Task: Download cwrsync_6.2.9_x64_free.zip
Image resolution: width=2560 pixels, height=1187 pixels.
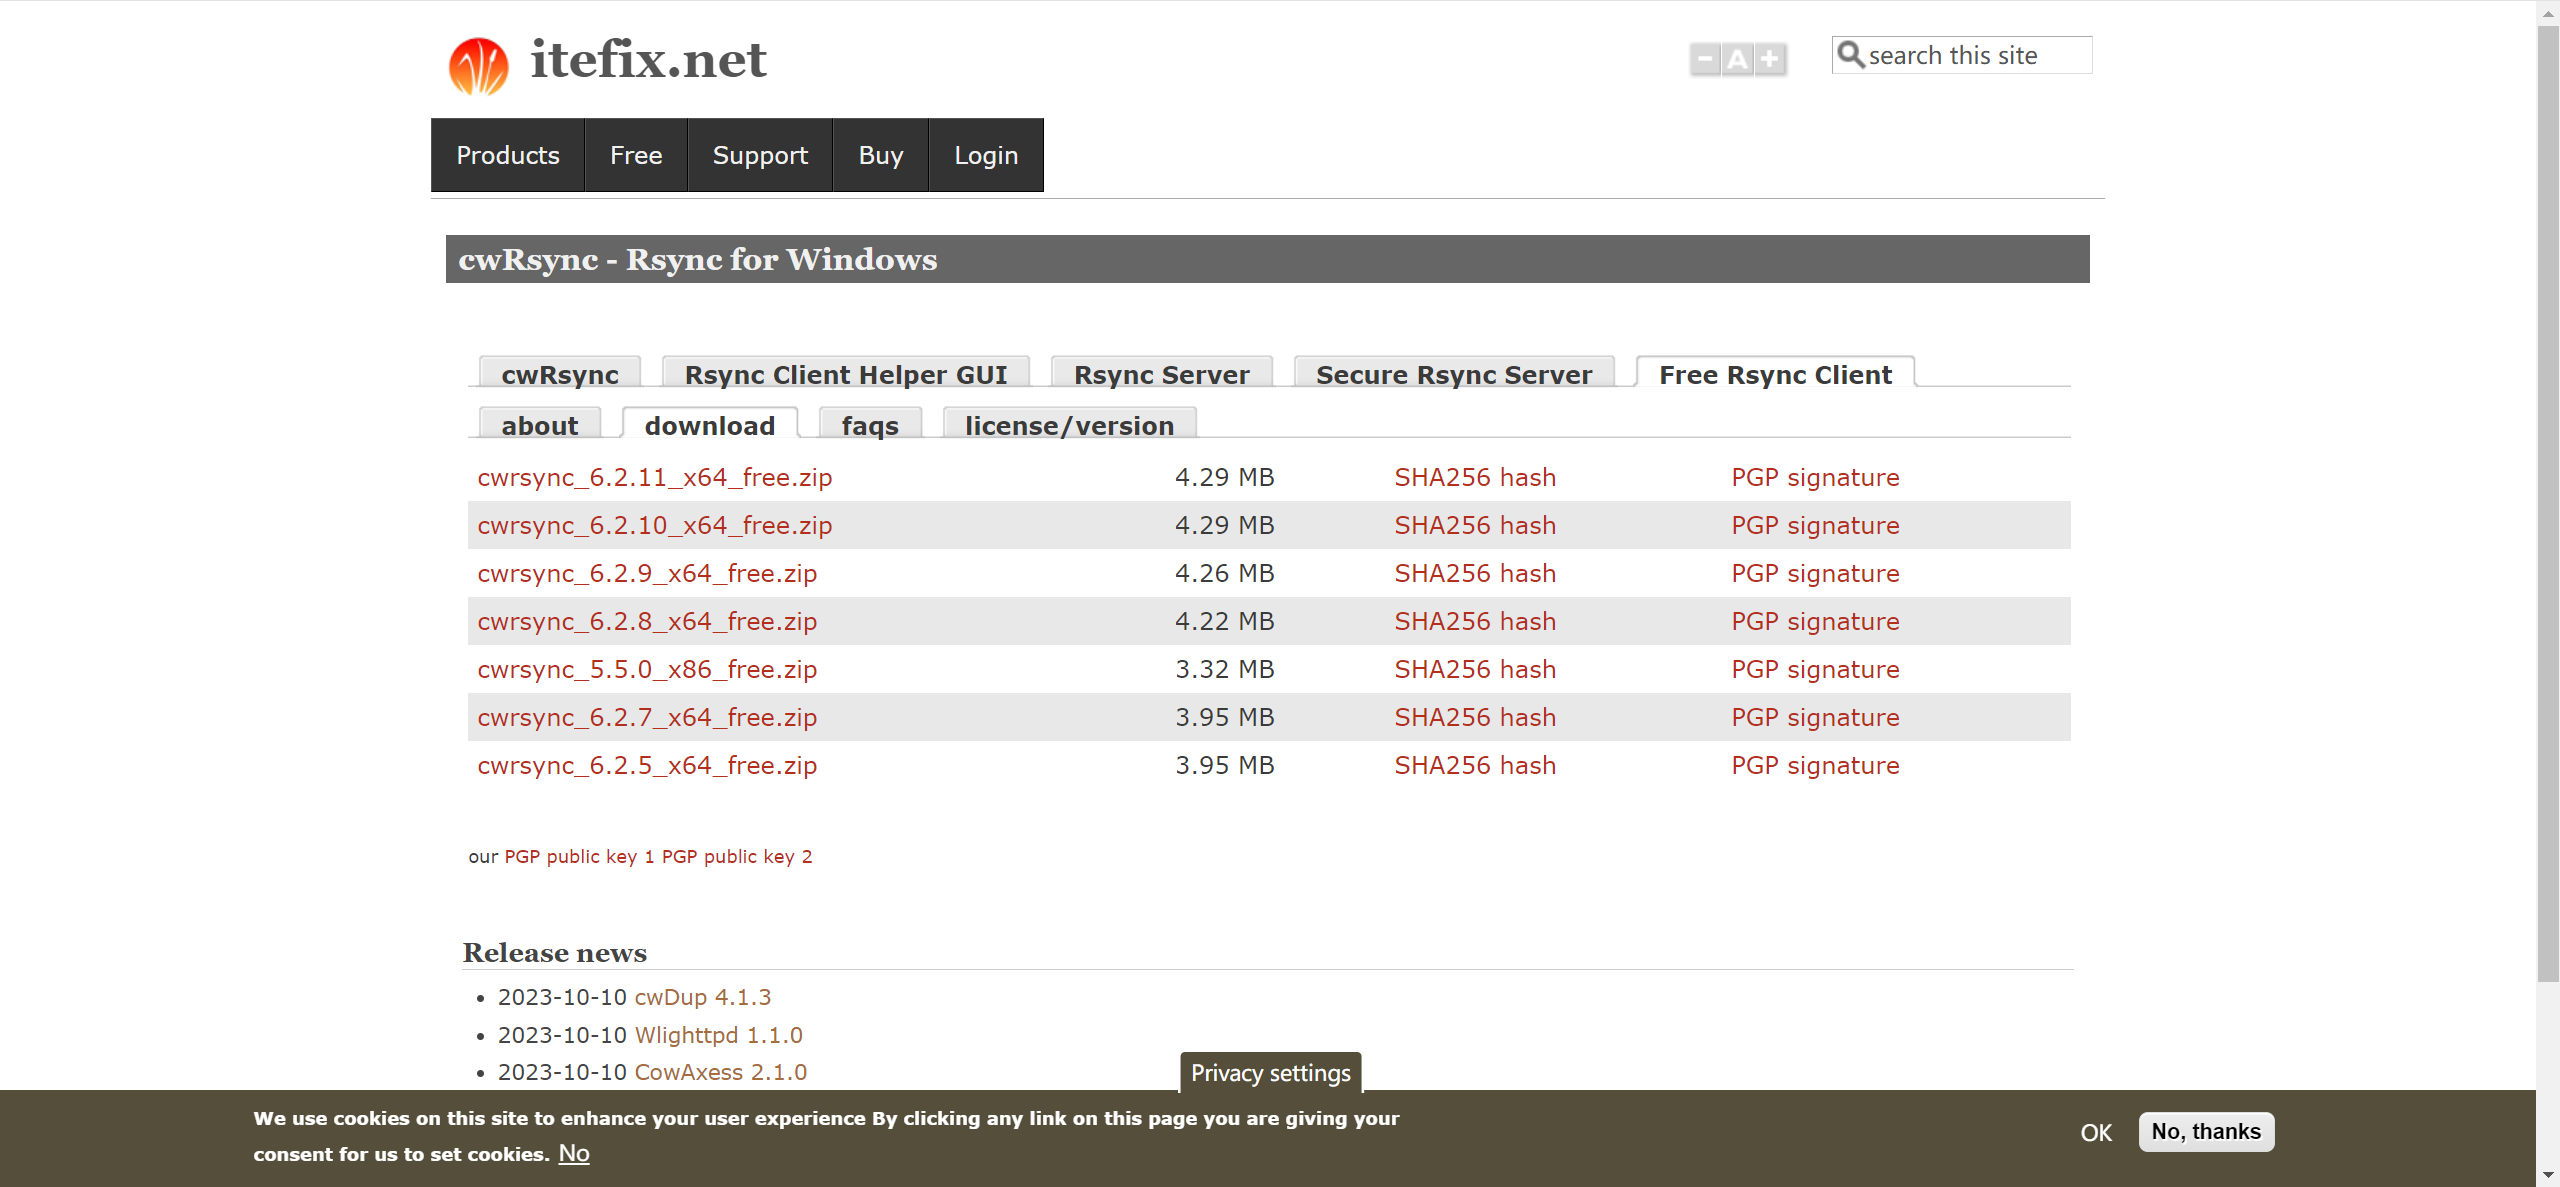Action: [x=647, y=573]
